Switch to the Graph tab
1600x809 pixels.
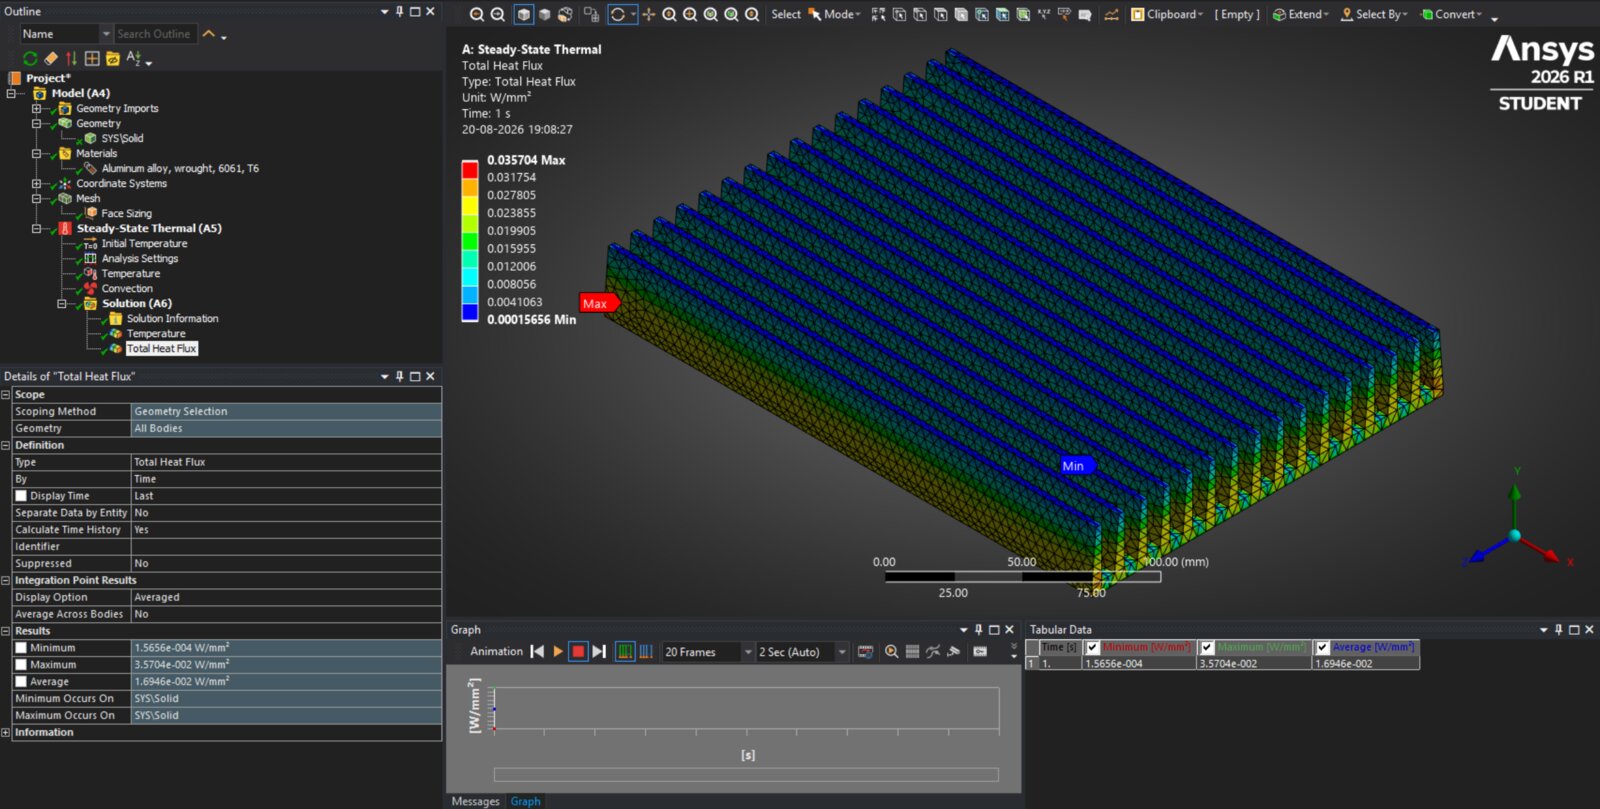(525, 801)
